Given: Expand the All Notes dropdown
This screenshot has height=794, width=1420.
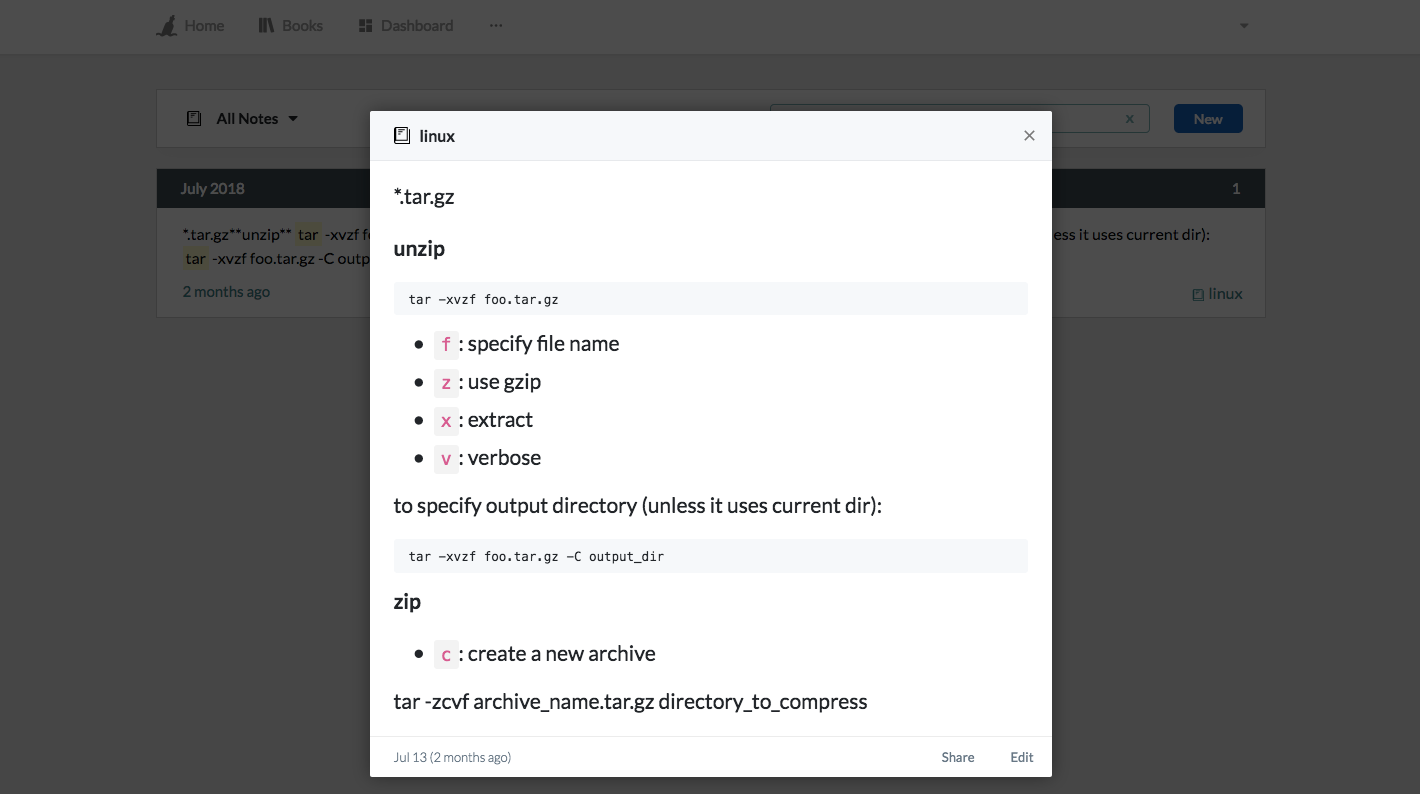Looking at the screenshot, I should [x=257, y=118].
